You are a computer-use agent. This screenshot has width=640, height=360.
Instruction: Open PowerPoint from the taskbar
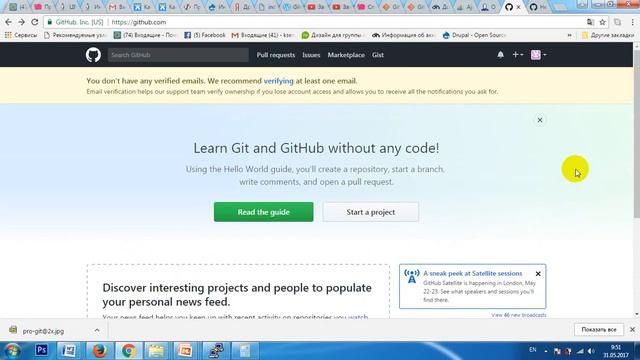coord(185,351)
